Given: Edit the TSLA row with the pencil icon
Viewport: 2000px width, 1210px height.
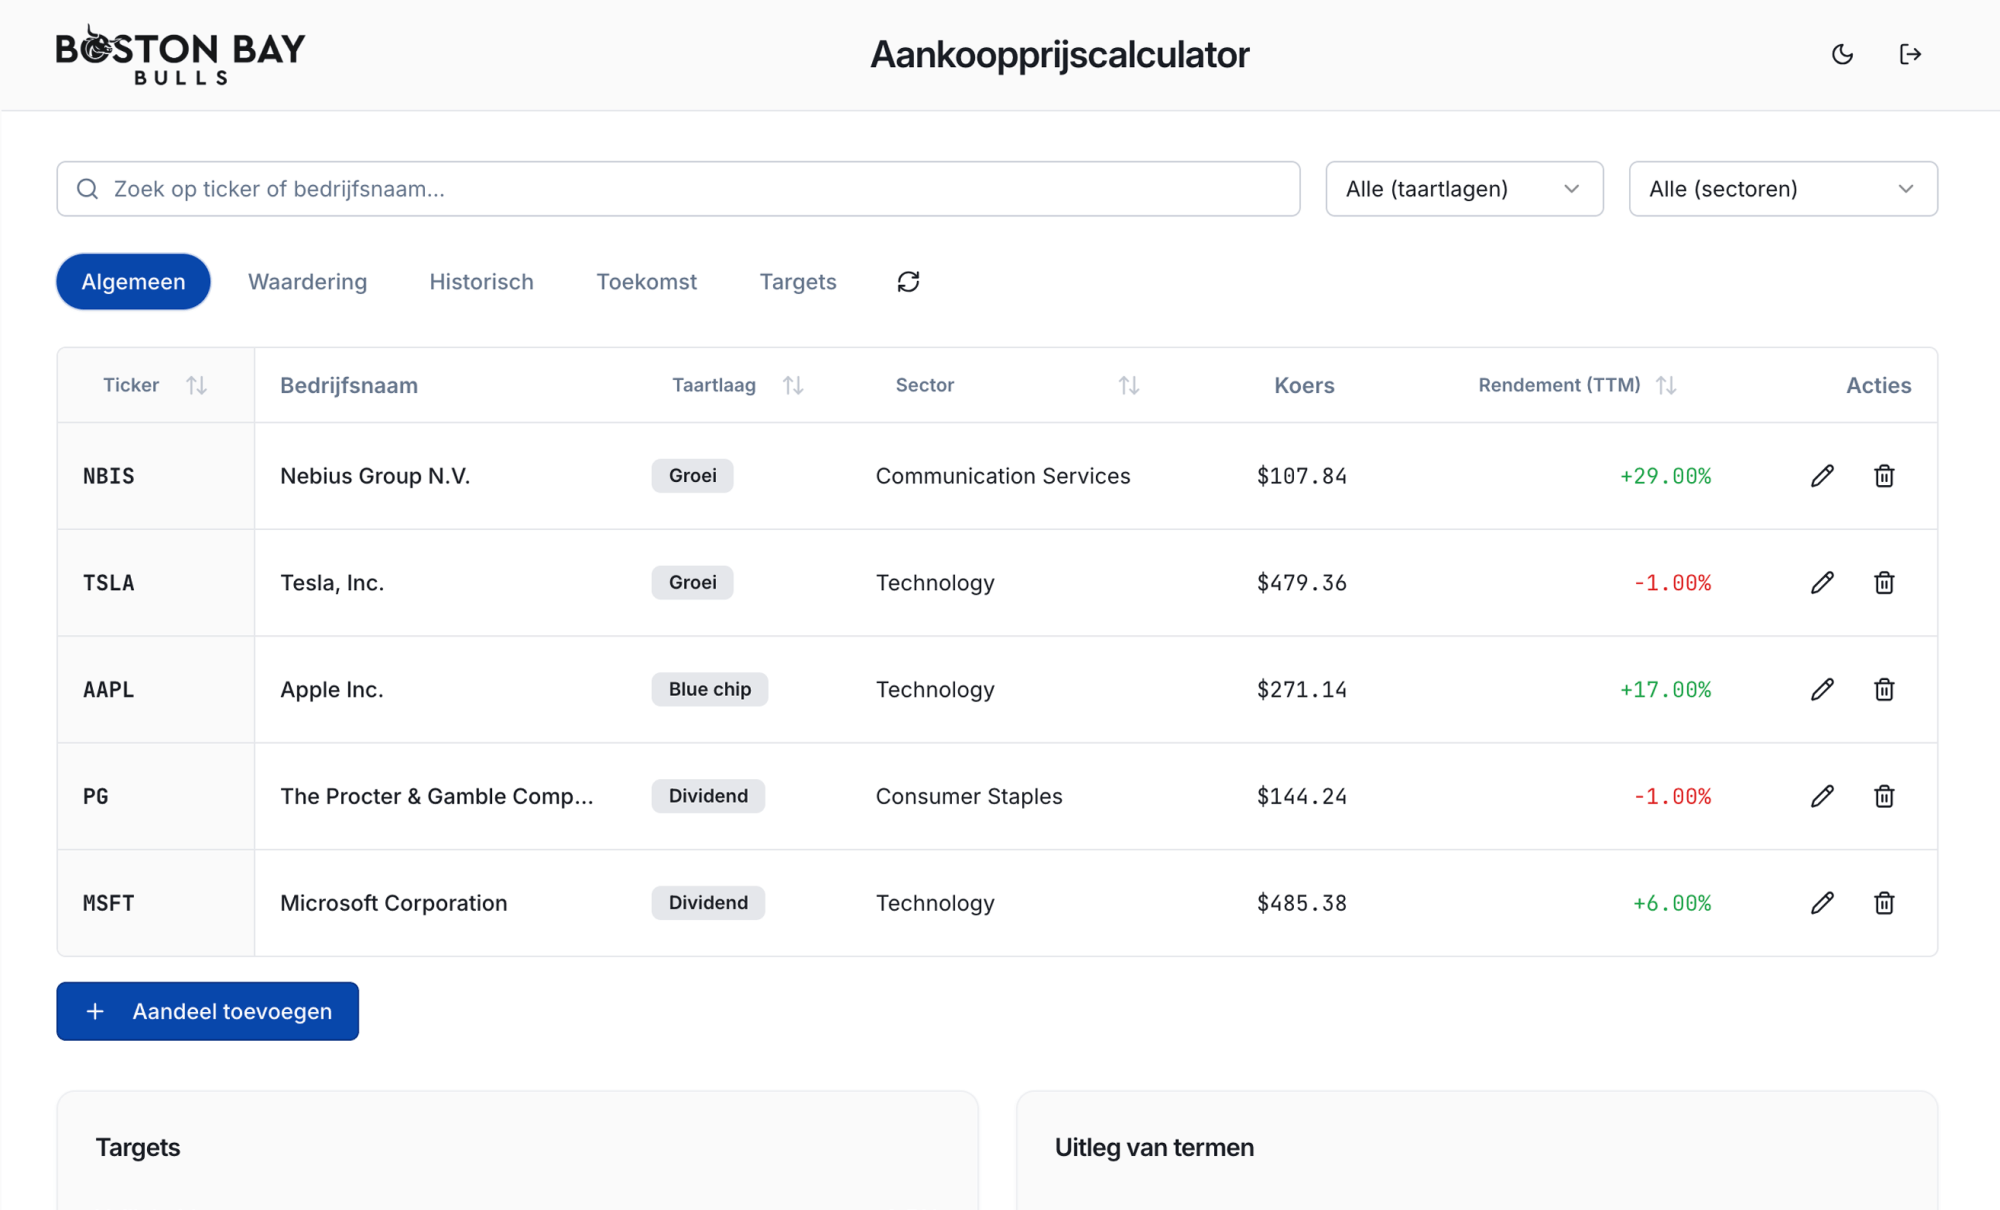Looking at the screenshot, I should pyautogui.click(x=1822, y=582).
